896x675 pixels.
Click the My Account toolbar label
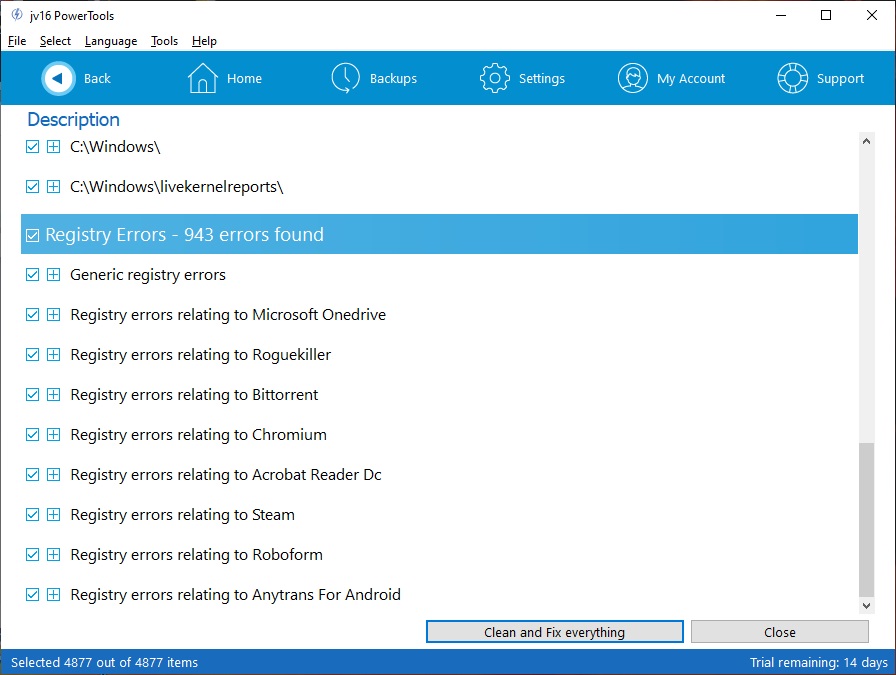coord(691,78)
